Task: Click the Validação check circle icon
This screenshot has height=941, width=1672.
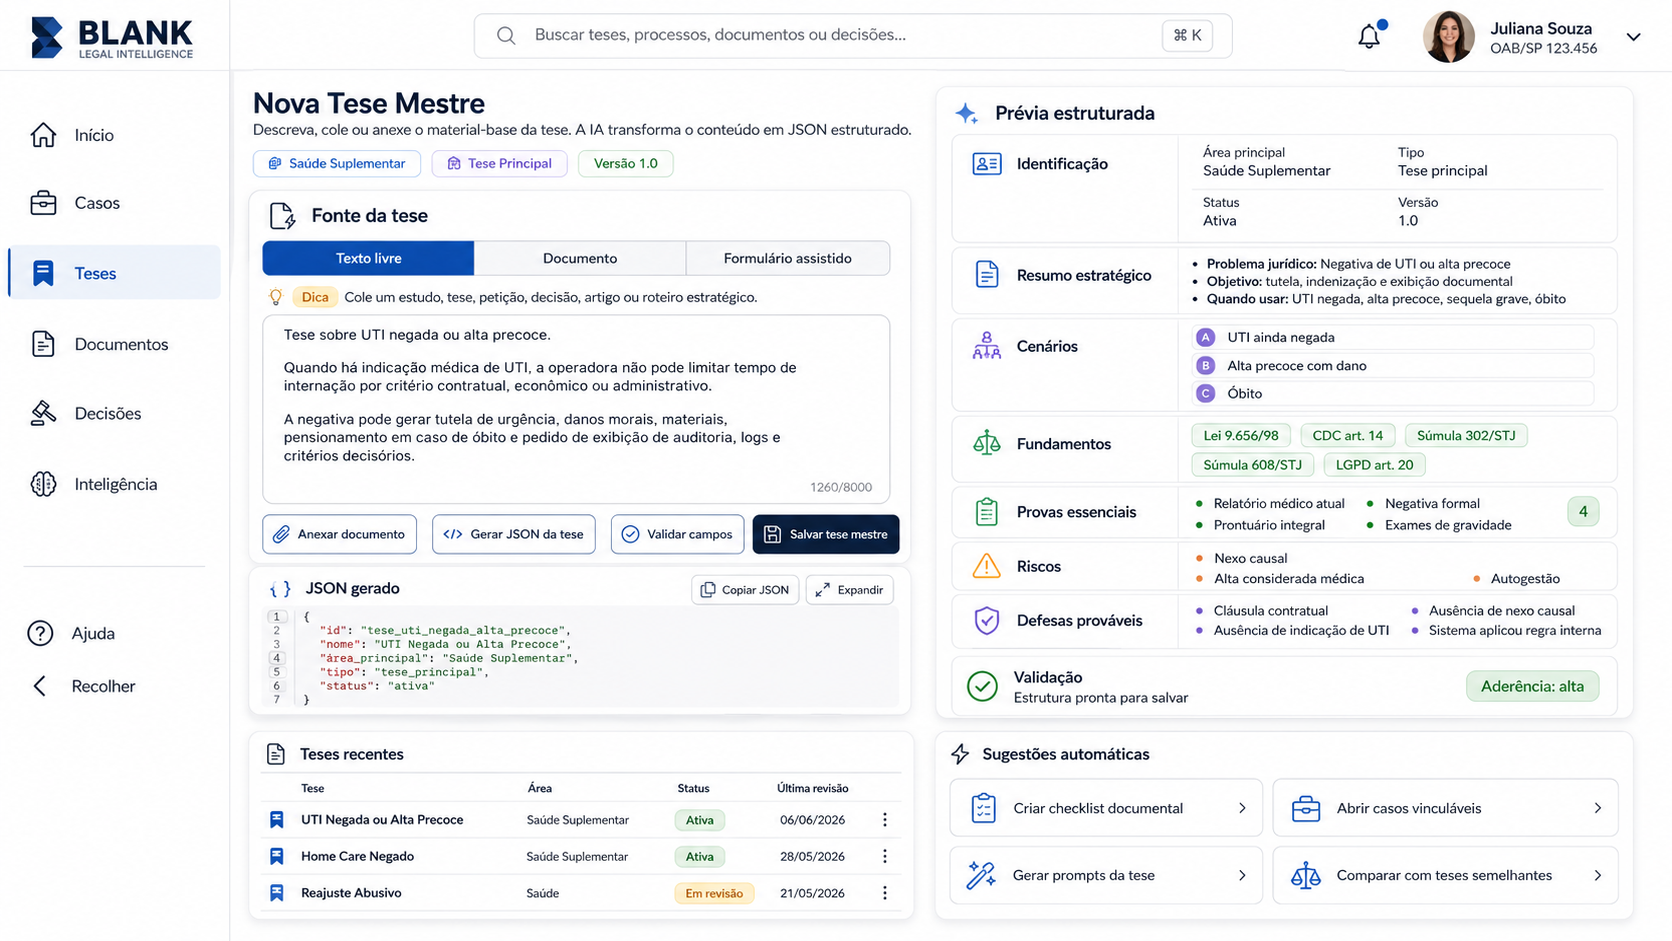Action: click(982, 687)
